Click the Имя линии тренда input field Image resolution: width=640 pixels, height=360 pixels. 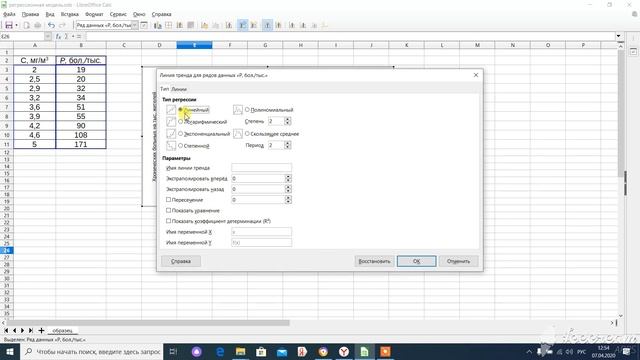click(262, 168)
